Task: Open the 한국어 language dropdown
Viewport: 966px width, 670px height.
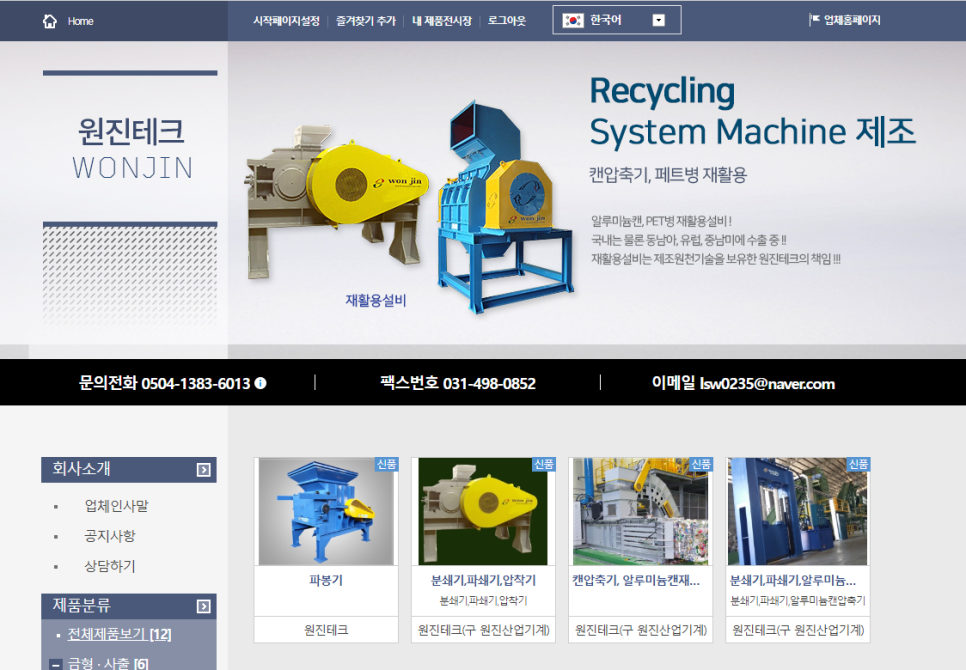Action: coord(617,20)
